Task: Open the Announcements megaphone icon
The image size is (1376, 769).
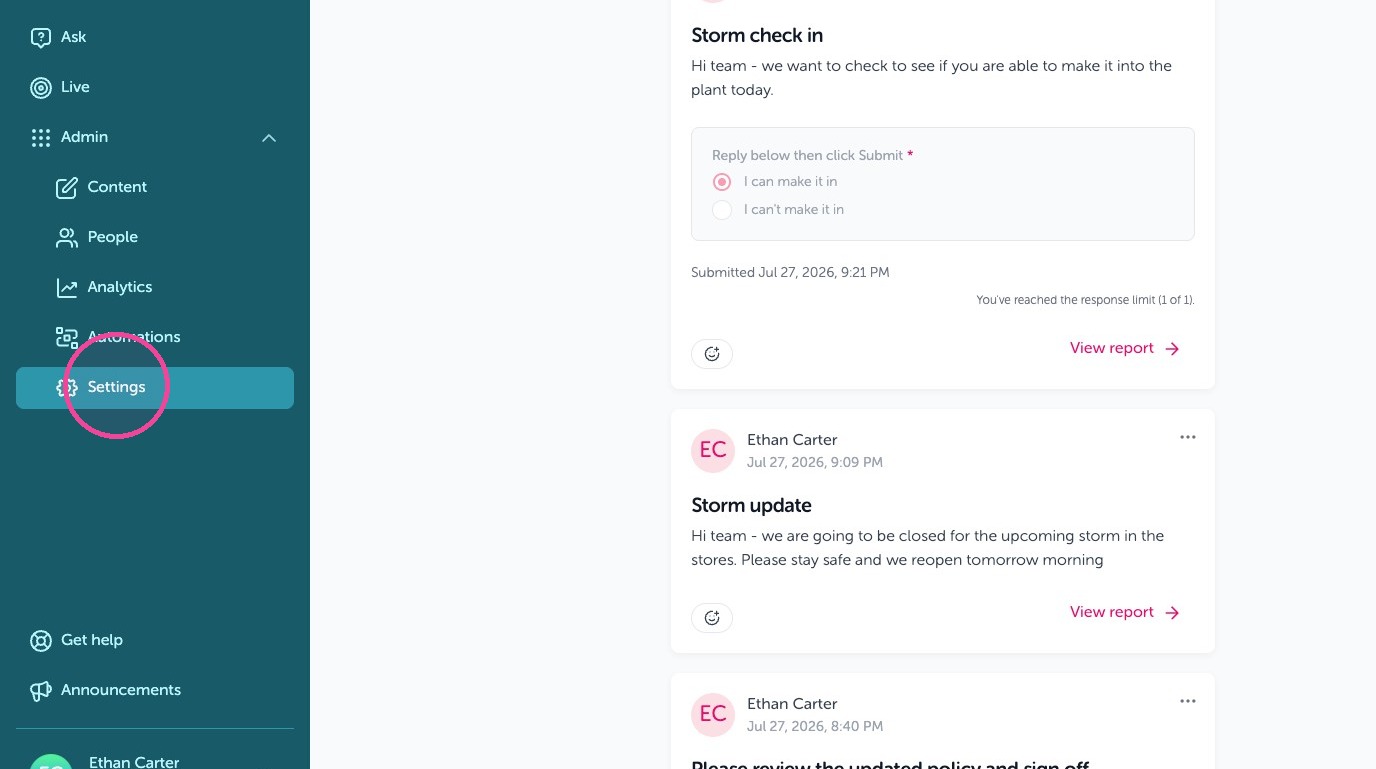Action: (41, 690)
